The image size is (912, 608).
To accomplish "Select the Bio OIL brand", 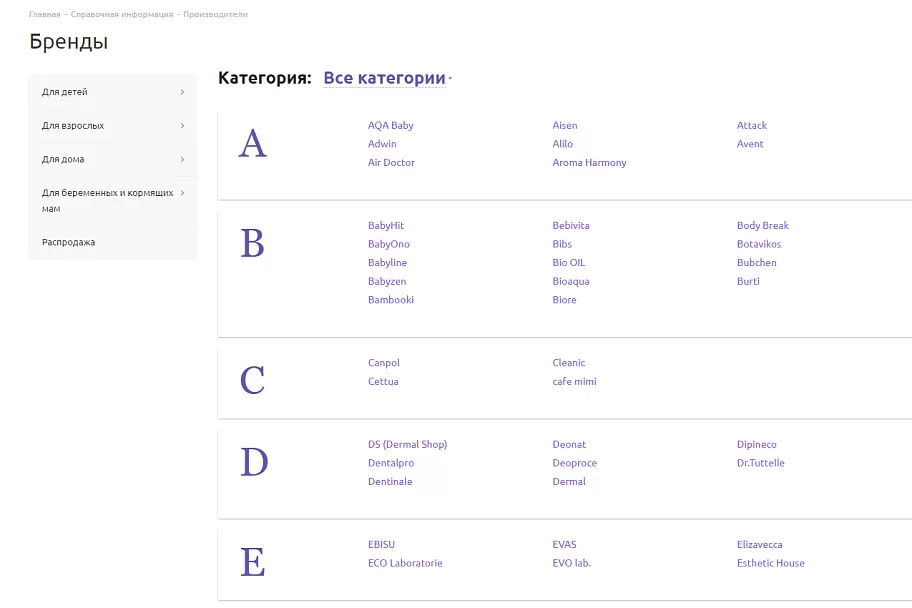I will [568, 262].
